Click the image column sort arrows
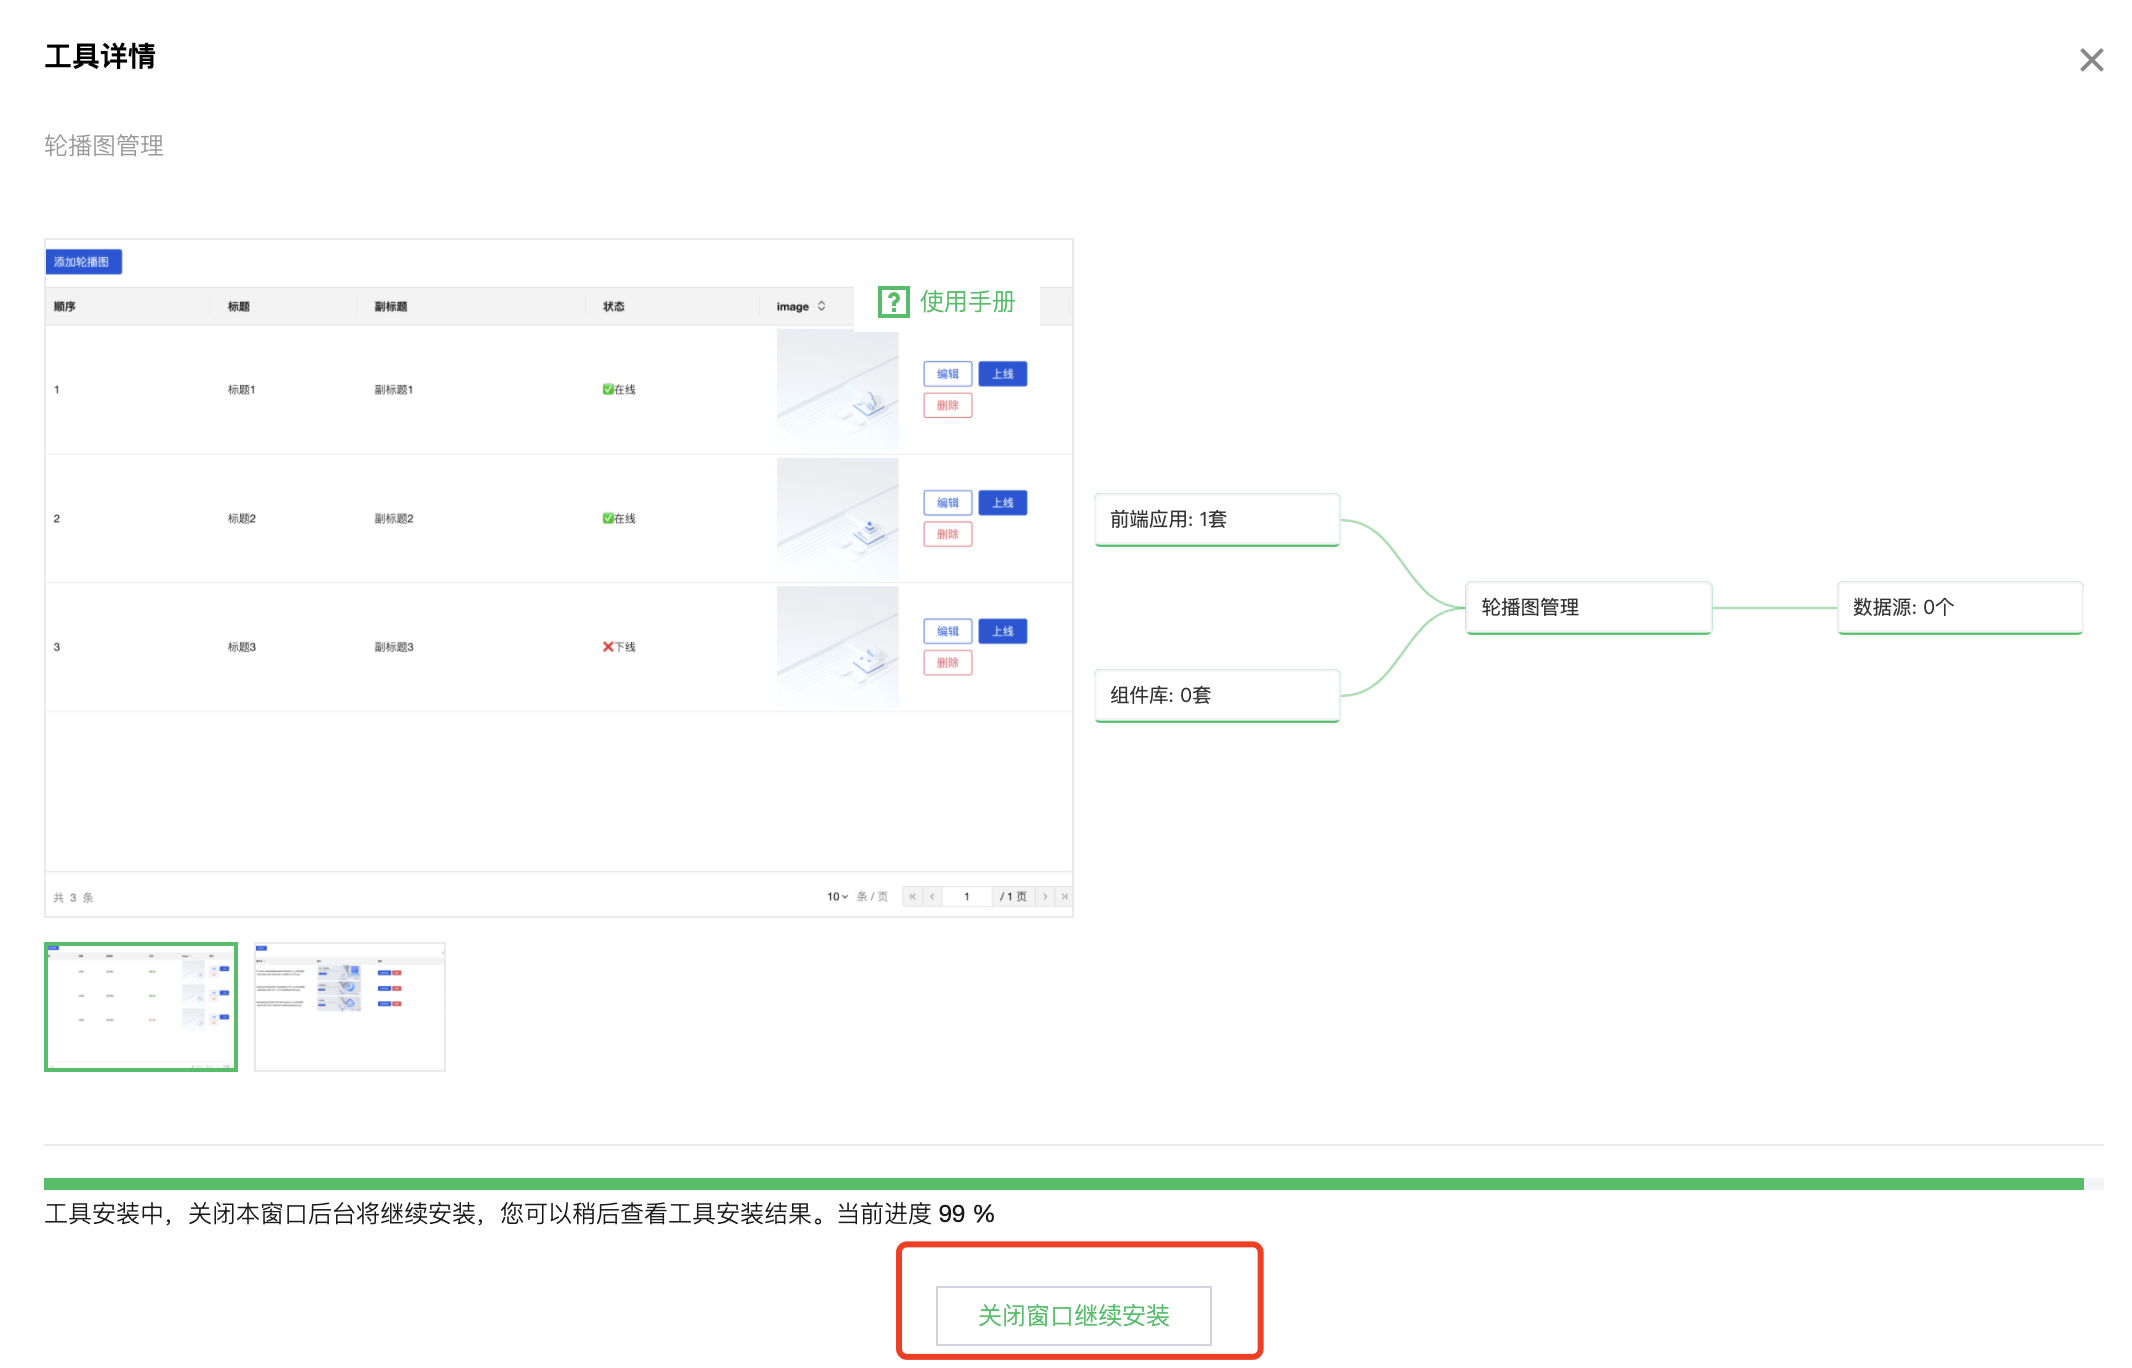 pos(822,306)
